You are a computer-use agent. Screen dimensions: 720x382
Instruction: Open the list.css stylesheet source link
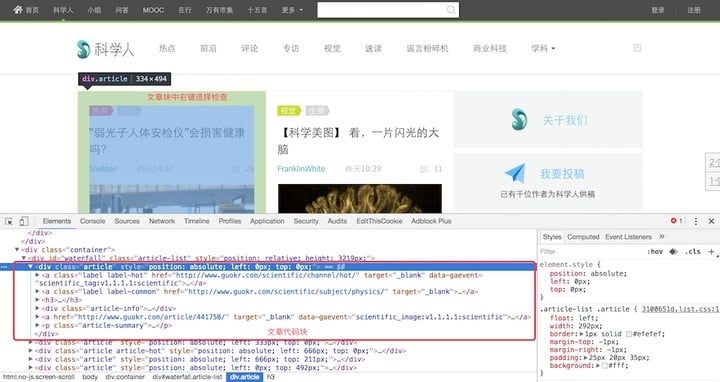tap(680, 309)
